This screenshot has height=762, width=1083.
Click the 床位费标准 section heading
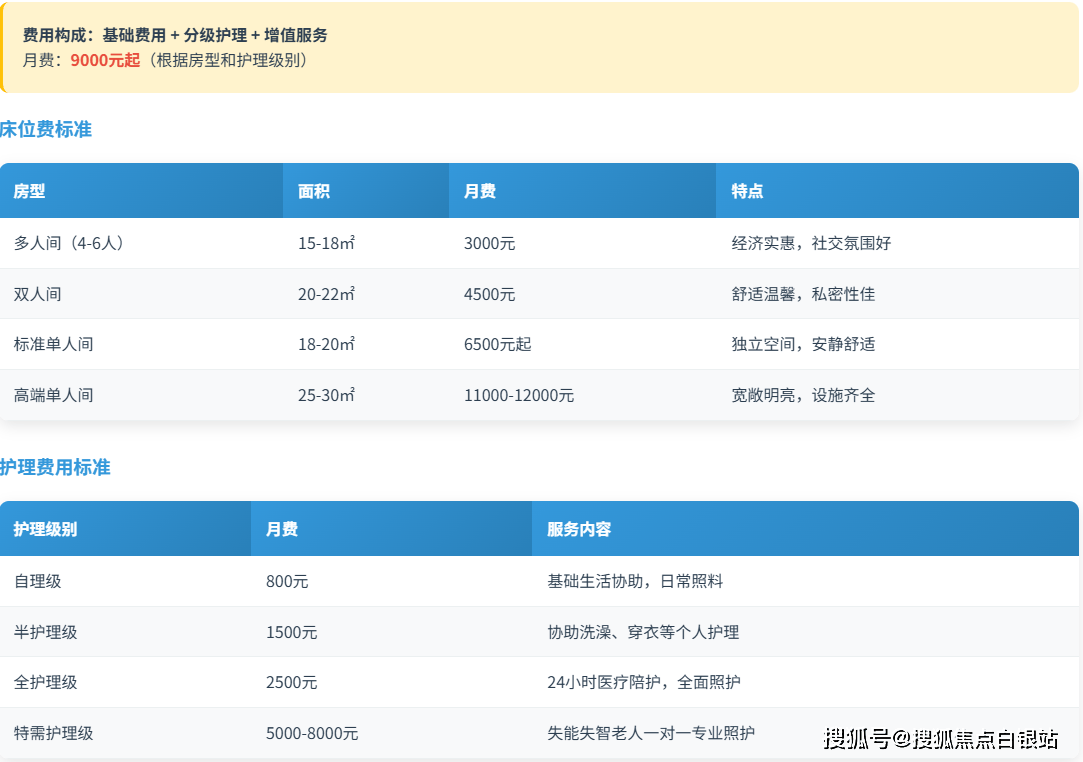[x=46, y=129]
